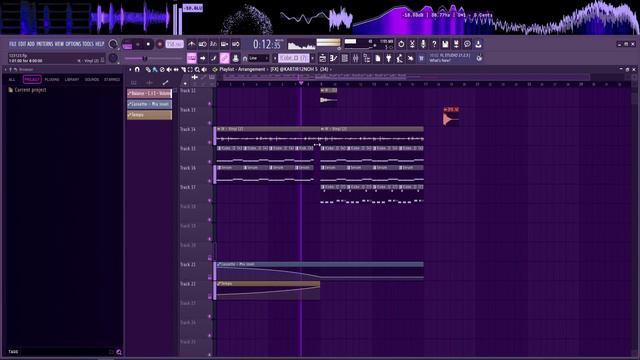This screenshot has width=640, height=360.
Task: Open the channel rack icon
Action: click(x=344, y=58)
